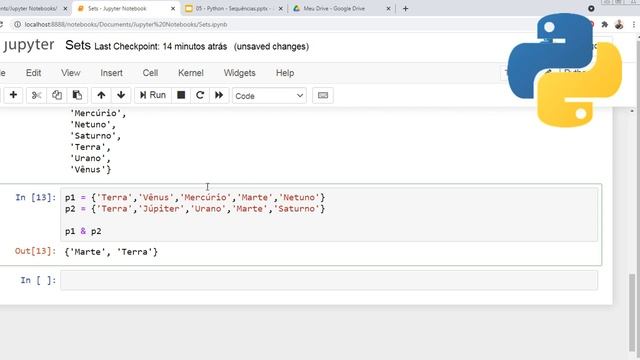
Task: Click the p1 & p2 expression line
Action: coord(83,231)
